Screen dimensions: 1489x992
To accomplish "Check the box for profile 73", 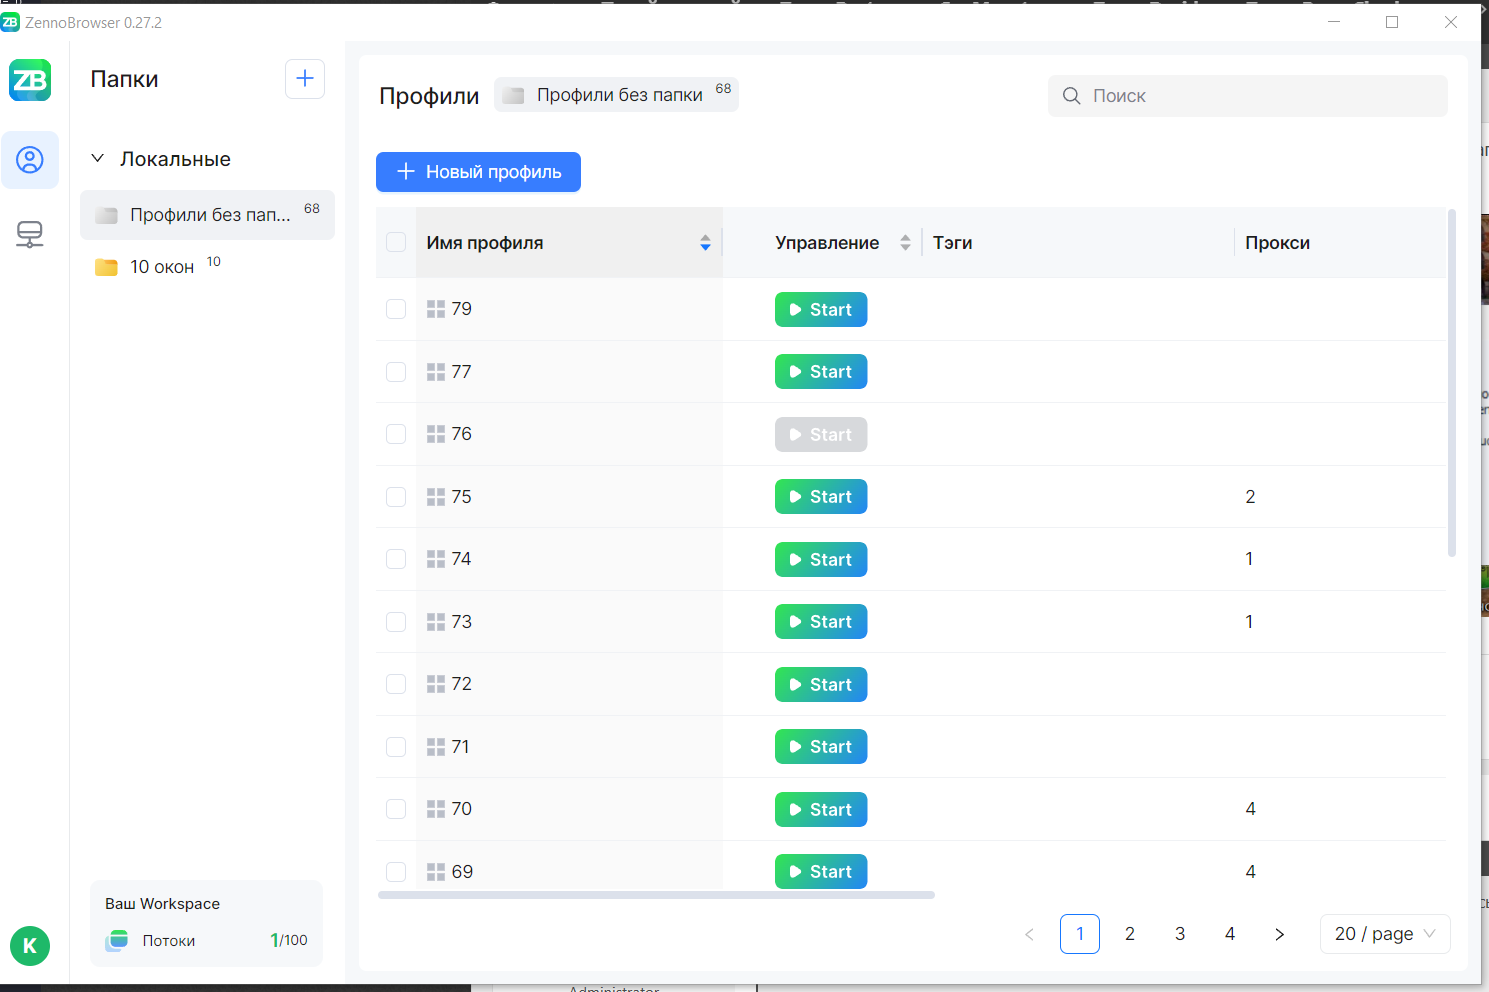I will point(396,622).
